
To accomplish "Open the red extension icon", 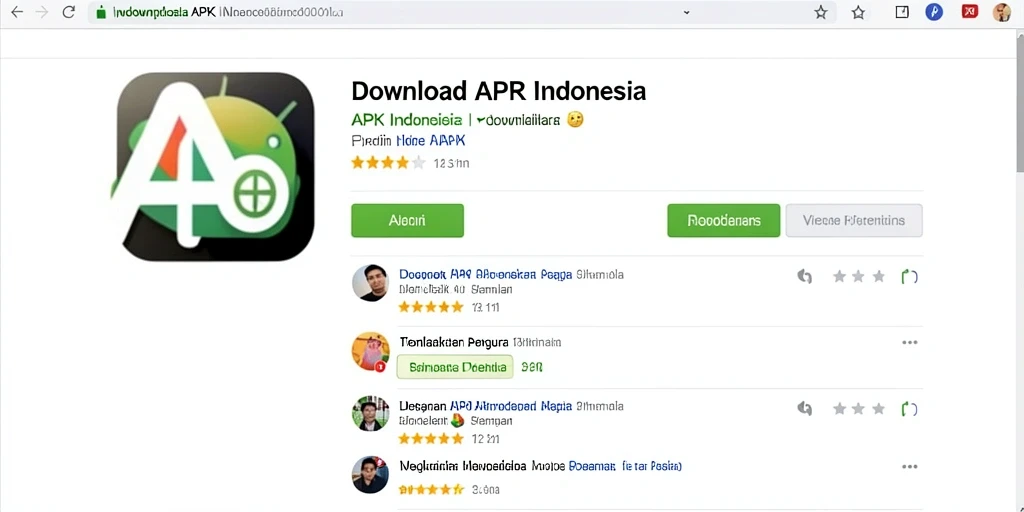I will click(970, 11).
